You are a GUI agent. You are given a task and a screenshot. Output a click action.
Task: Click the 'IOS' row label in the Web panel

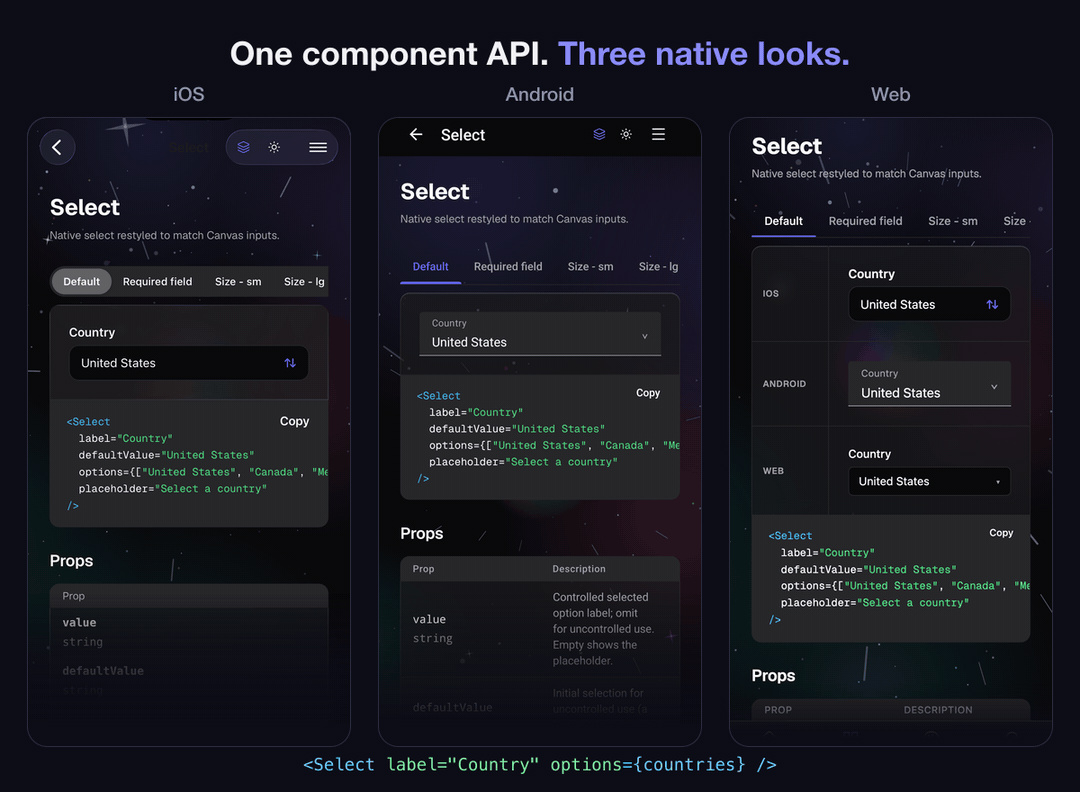pyautogui.click(x=770, y=293)
